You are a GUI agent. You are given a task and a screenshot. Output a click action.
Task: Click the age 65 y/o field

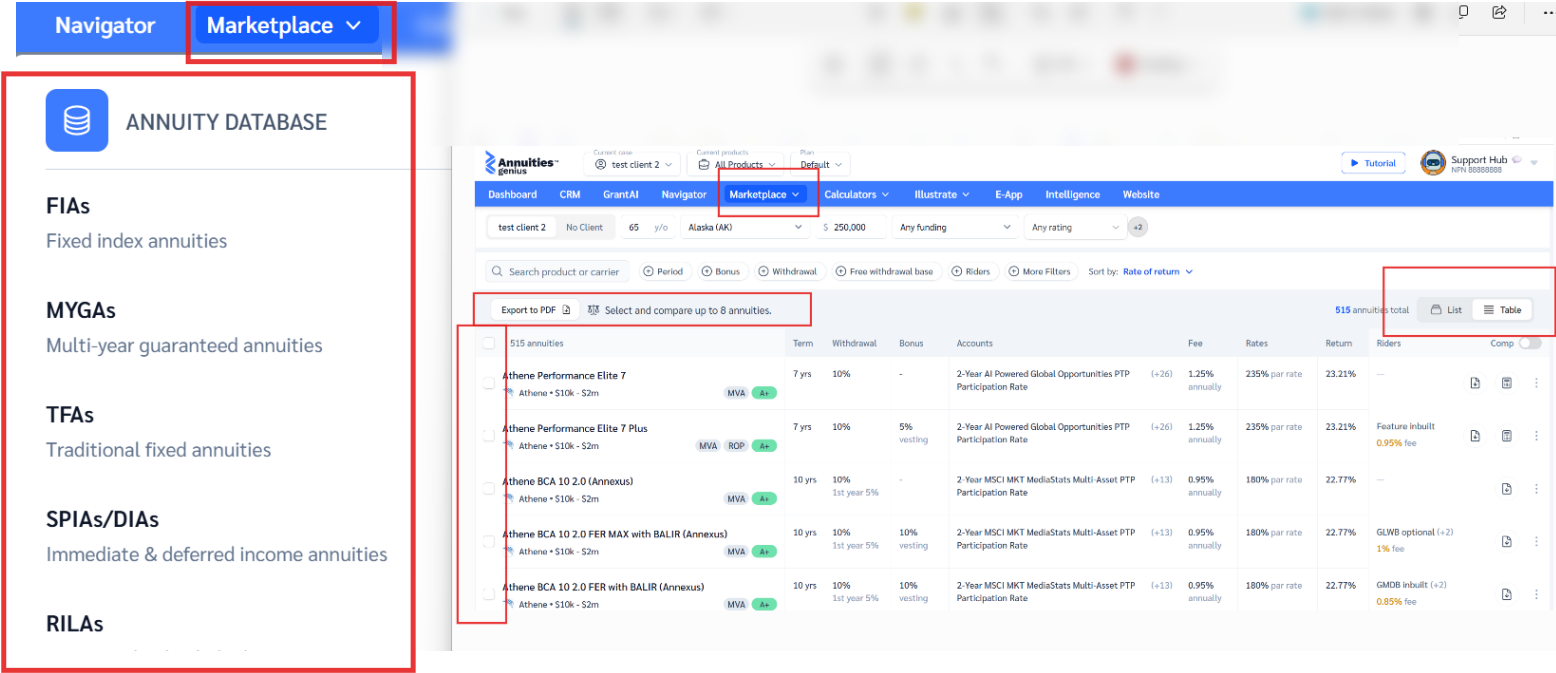(x=649, y=227)
